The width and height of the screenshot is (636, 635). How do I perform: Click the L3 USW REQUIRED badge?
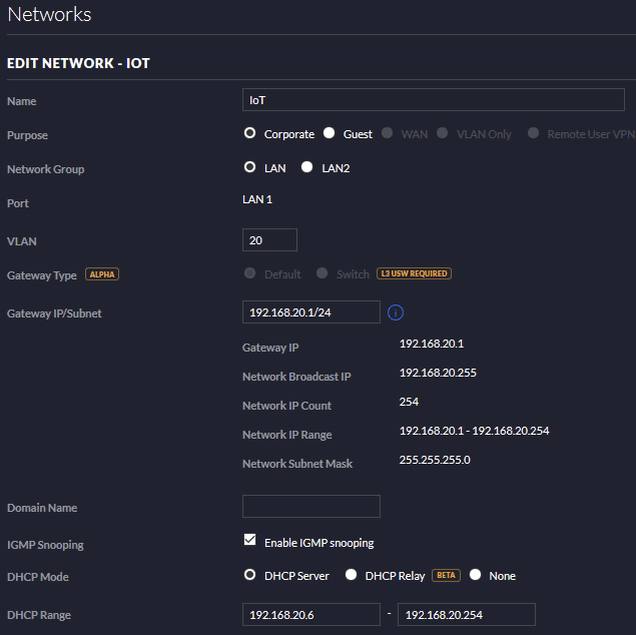coord(413,274)
